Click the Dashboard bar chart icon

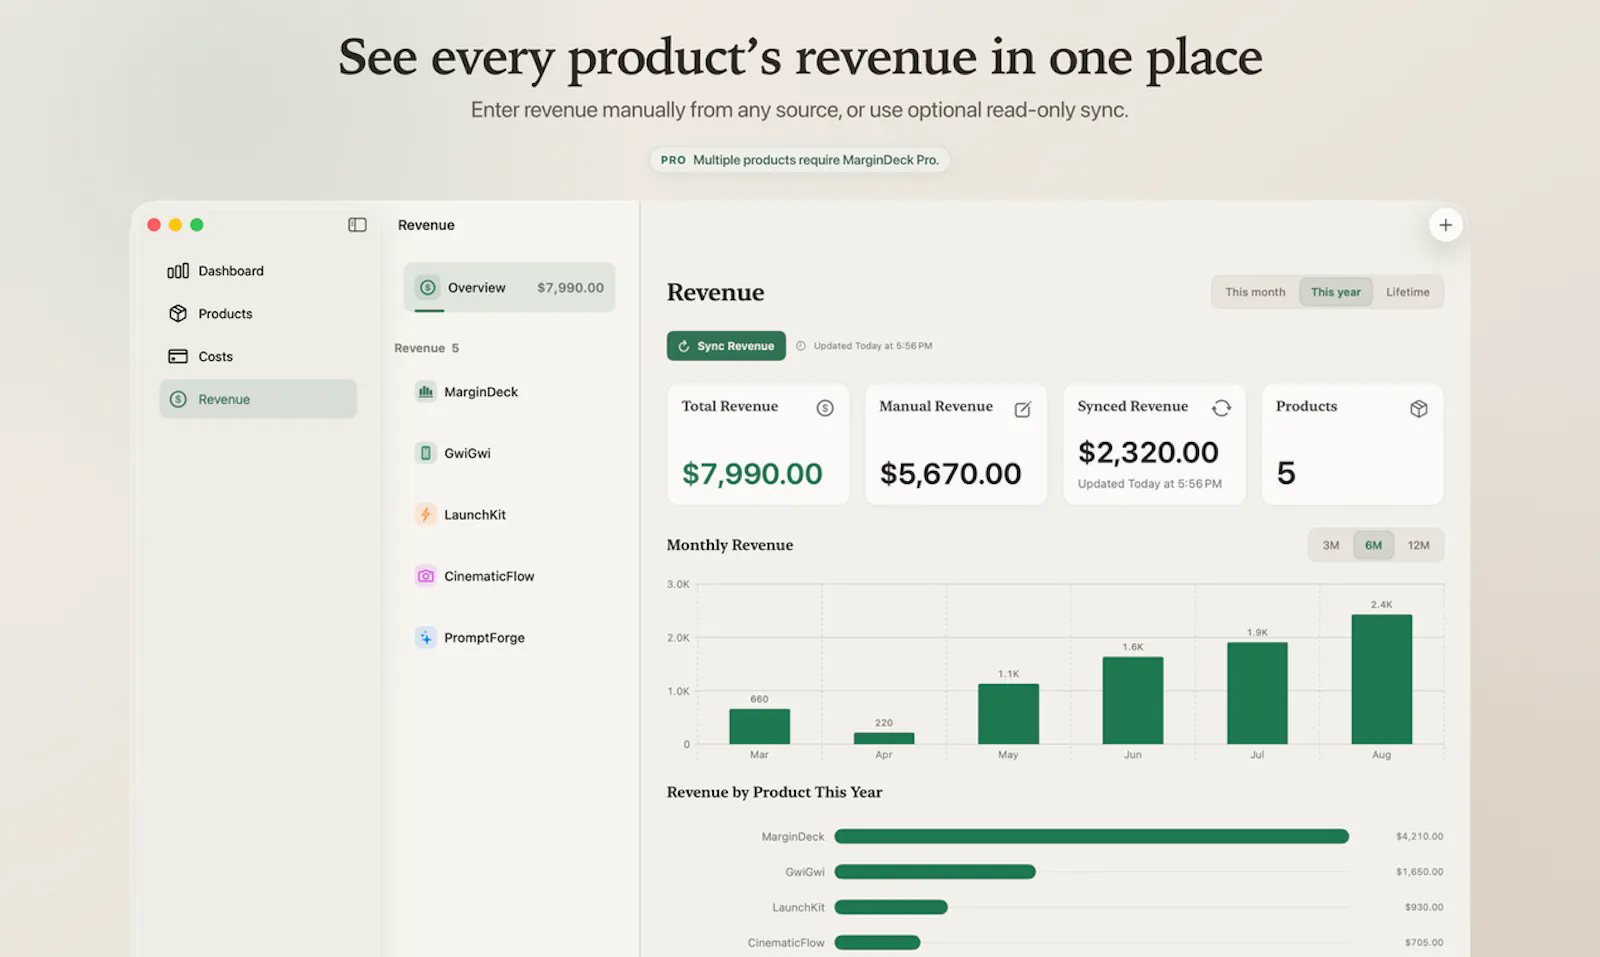178,271
